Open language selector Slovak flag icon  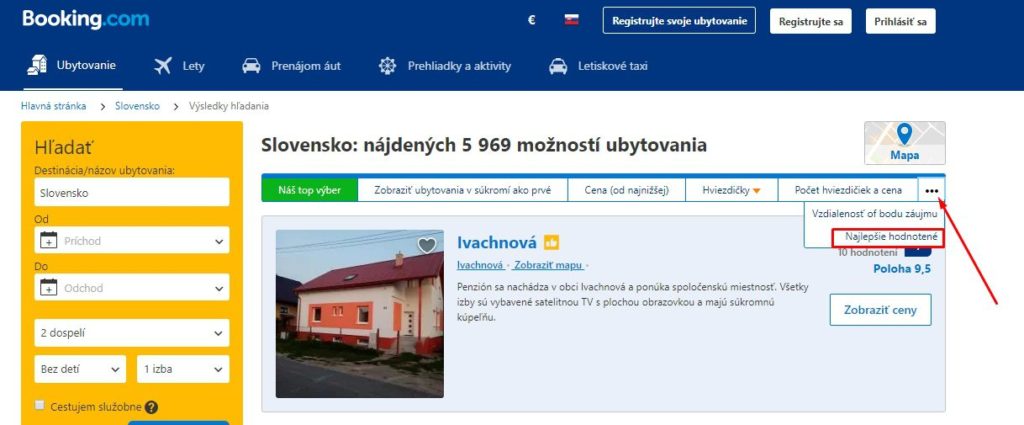571,20
